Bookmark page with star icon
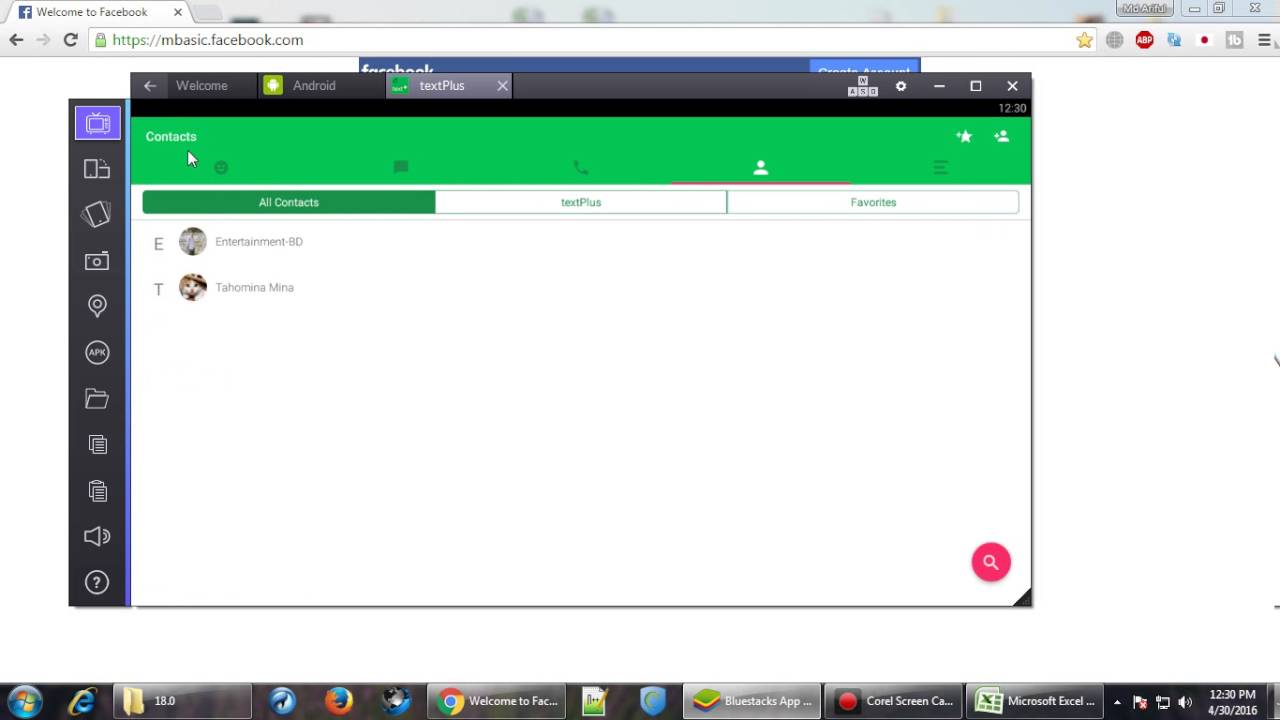Screen dimensions: 1280x720 (1084, 40)
